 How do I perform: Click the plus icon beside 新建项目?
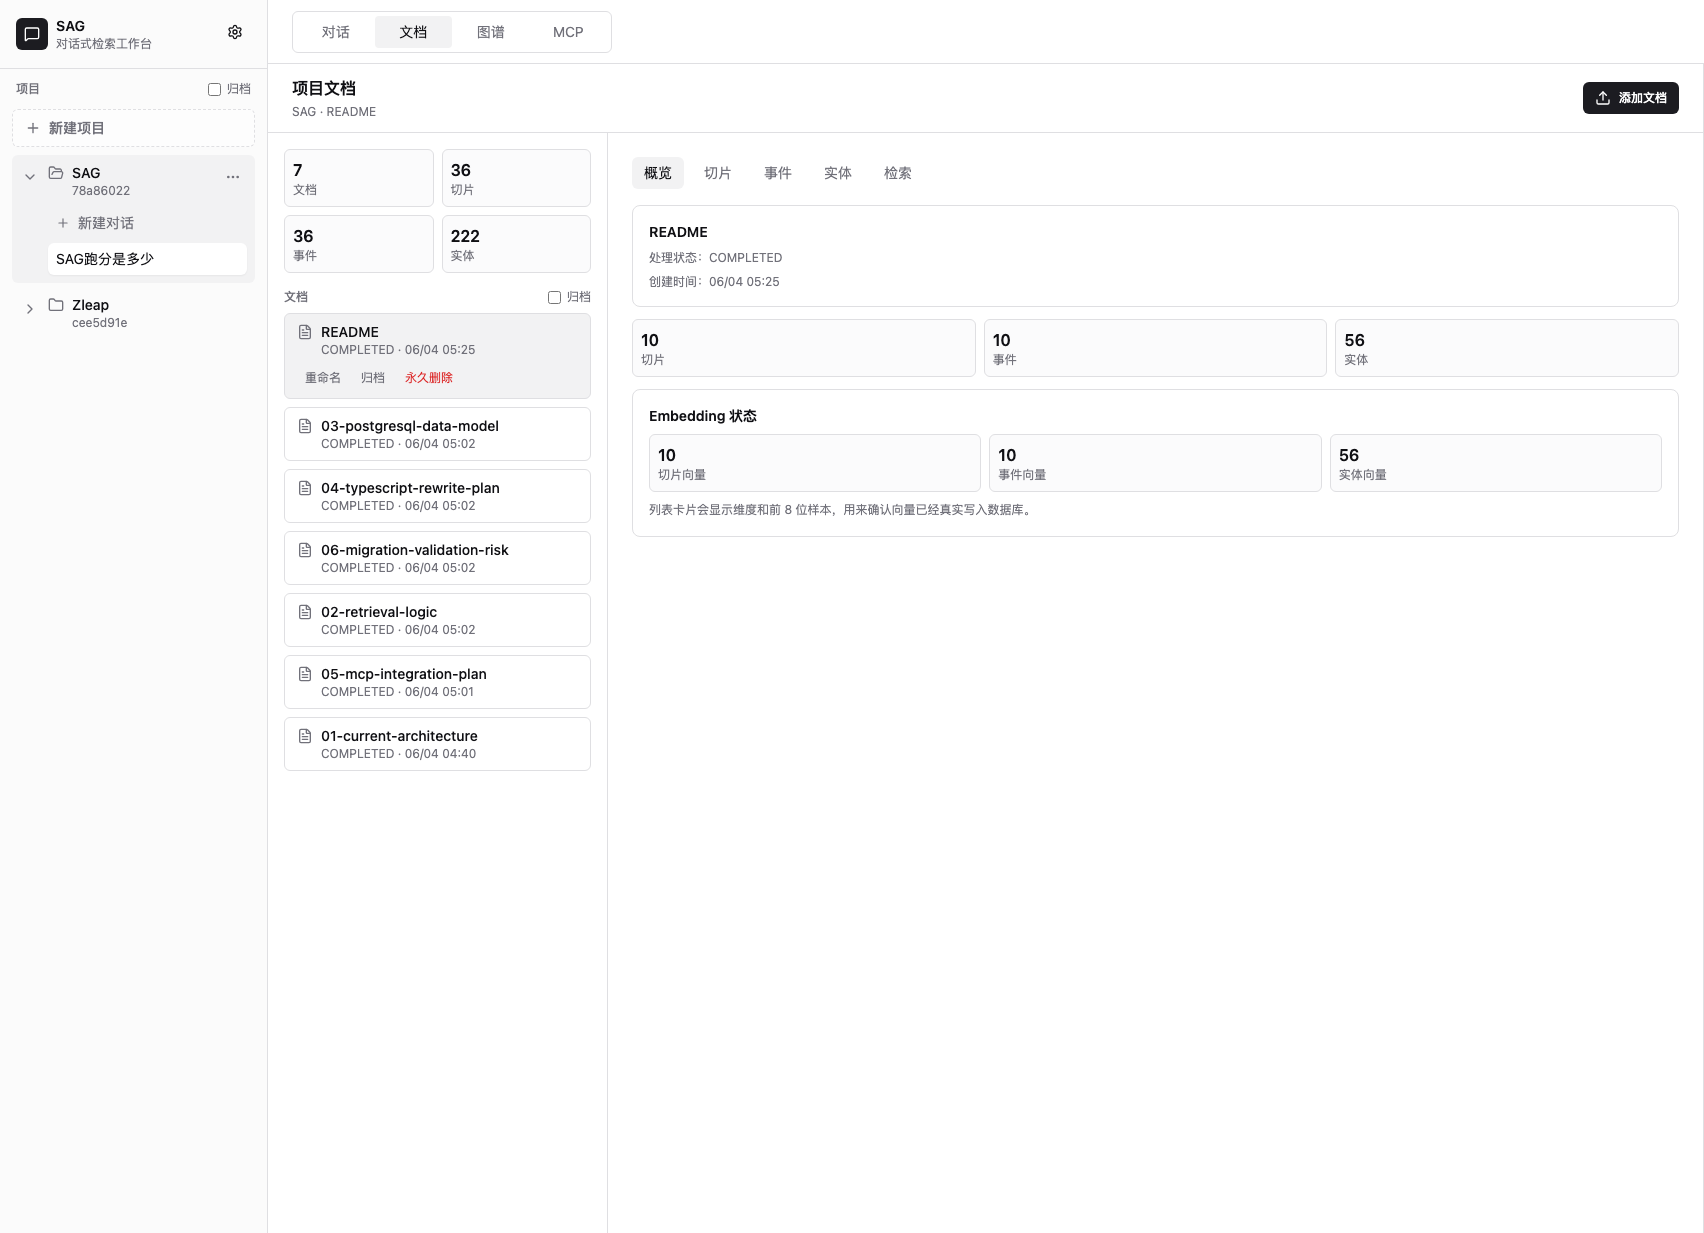click(x=33, y=128)
